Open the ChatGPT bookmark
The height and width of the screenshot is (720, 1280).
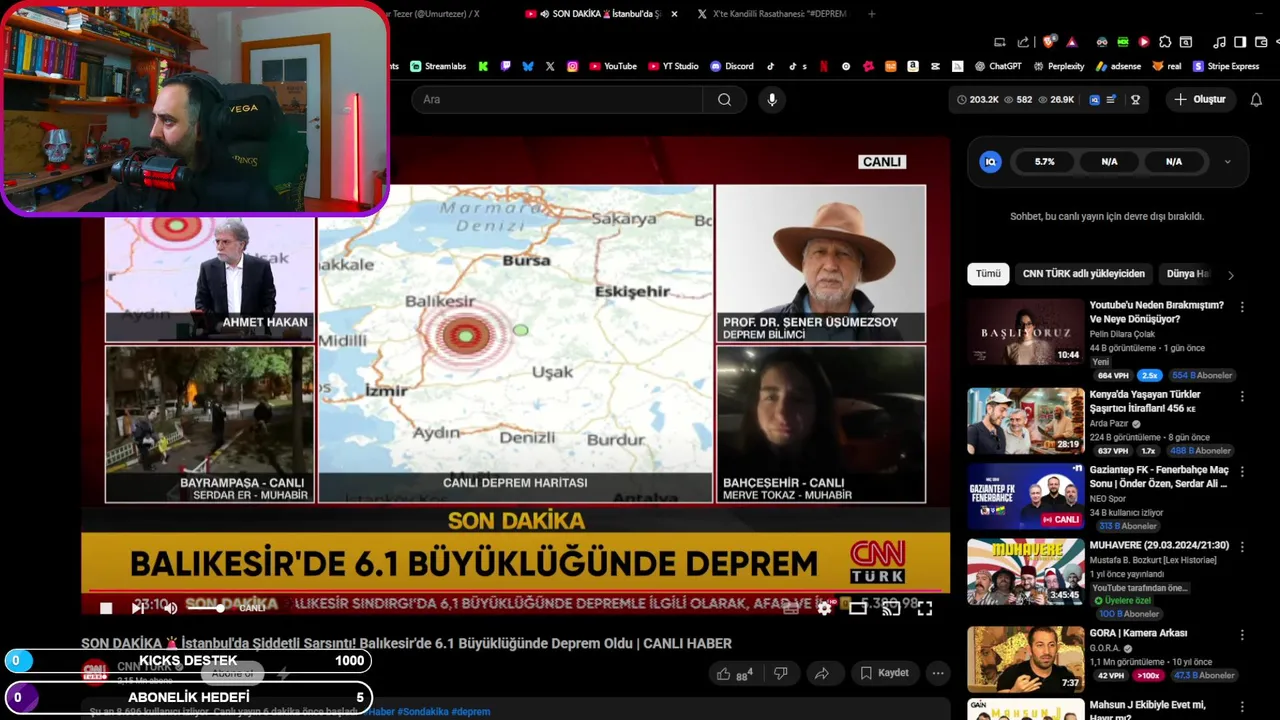click(998, 66)
